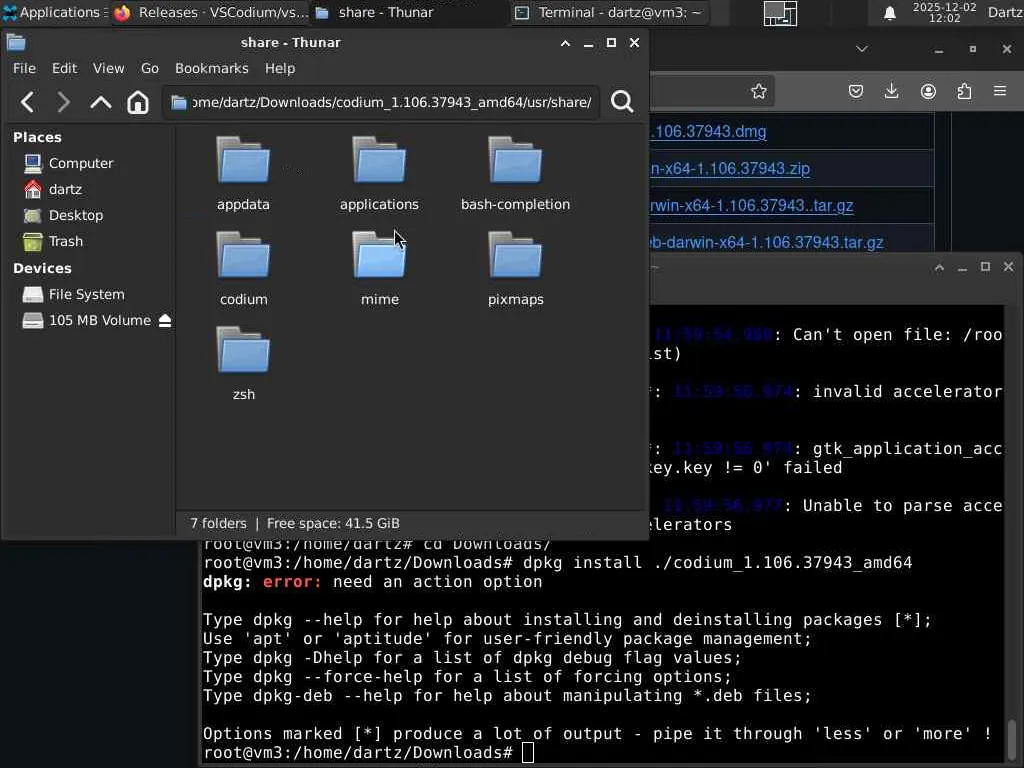The width and height of the screenshot is (1024, 768).
Task: Open the mime folder
Action: [x=379, y=268]
